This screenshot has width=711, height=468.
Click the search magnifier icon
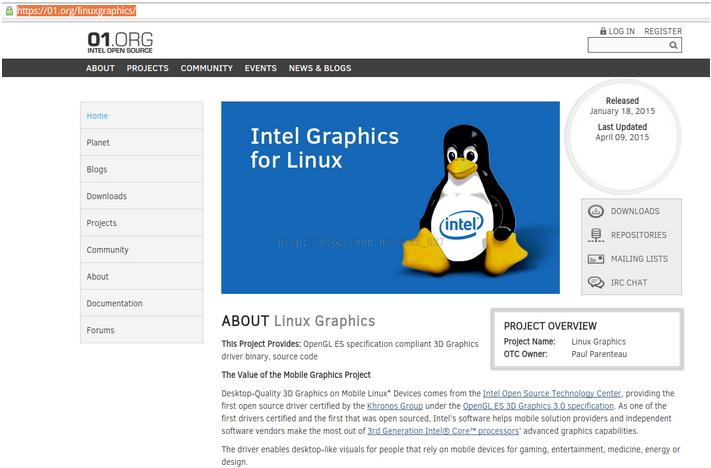[x=673, y=45]
